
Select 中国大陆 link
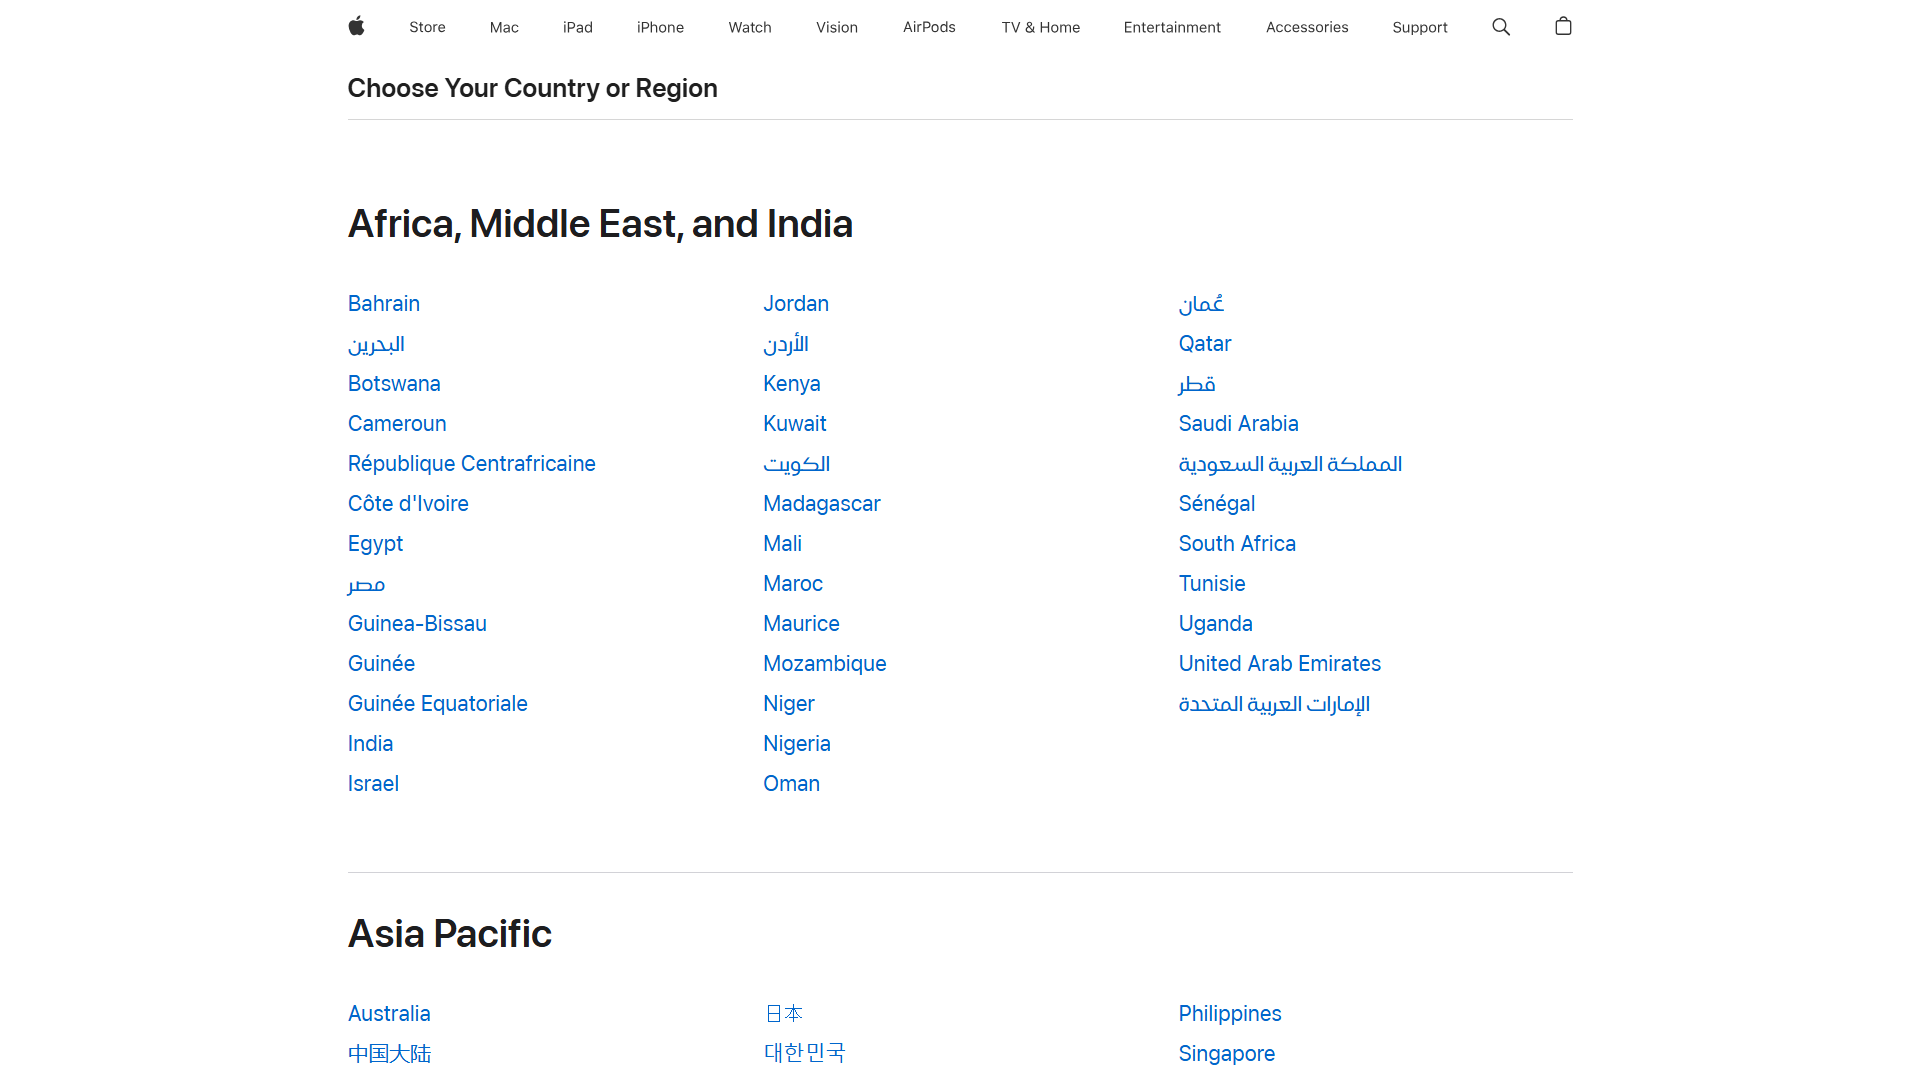(x=389, y=1054)
